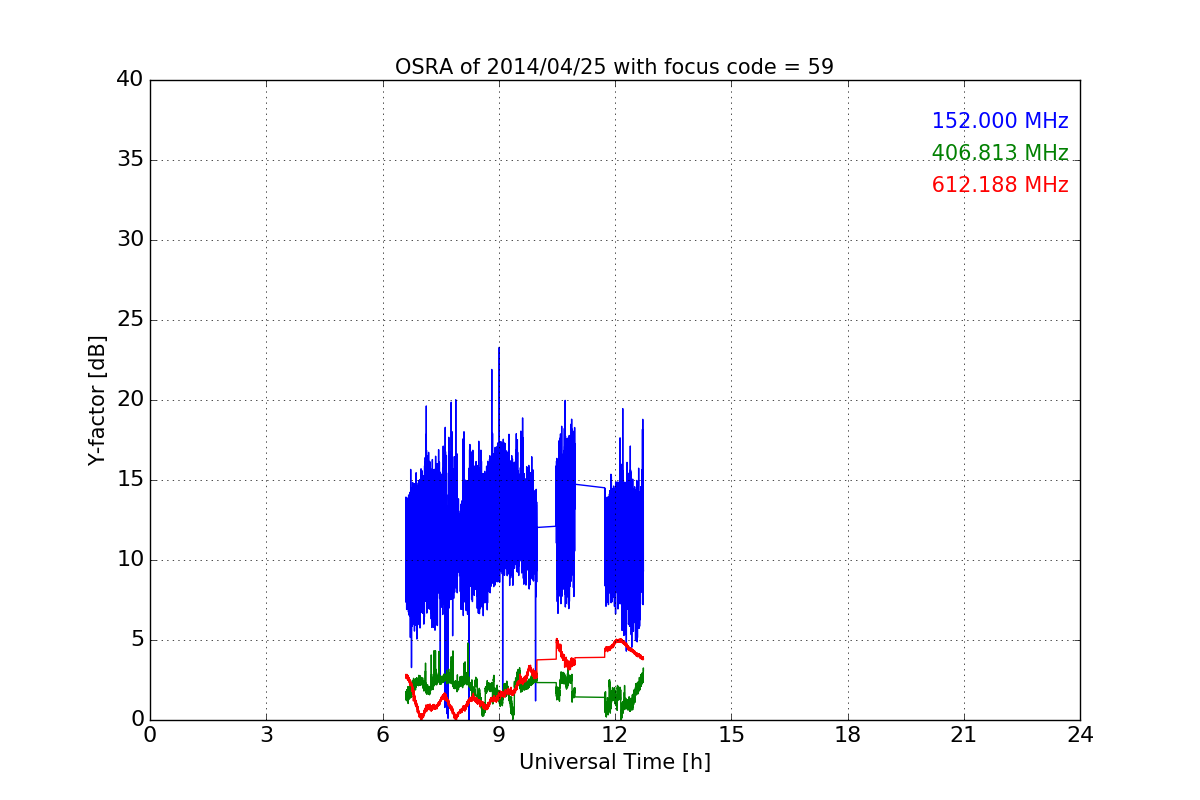Click the x-axis tick label '18'

point(848,735)
